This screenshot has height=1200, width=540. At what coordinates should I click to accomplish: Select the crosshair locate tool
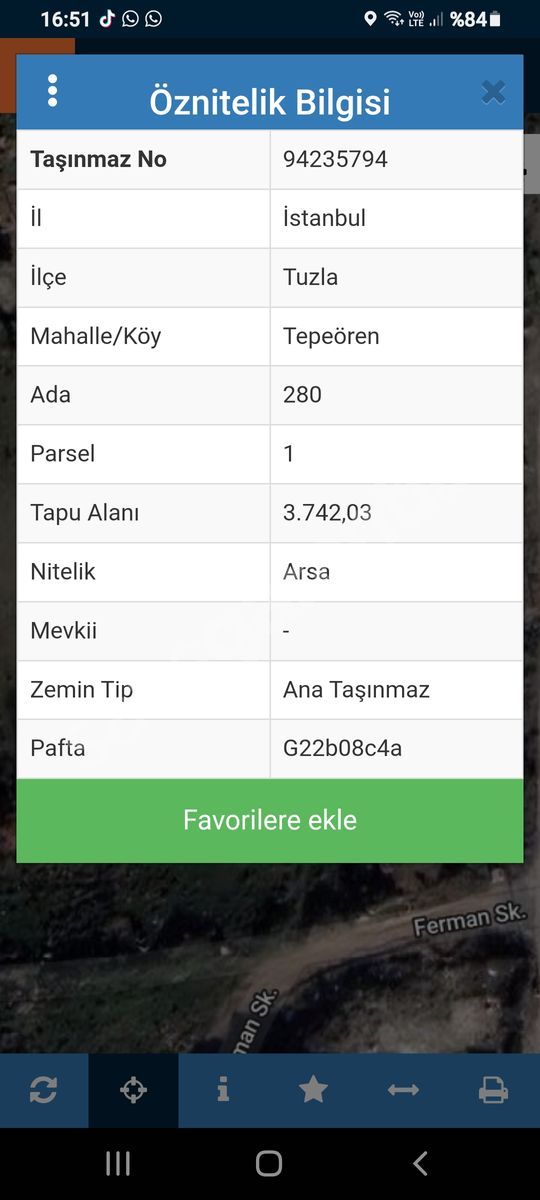coord(133,1091)
